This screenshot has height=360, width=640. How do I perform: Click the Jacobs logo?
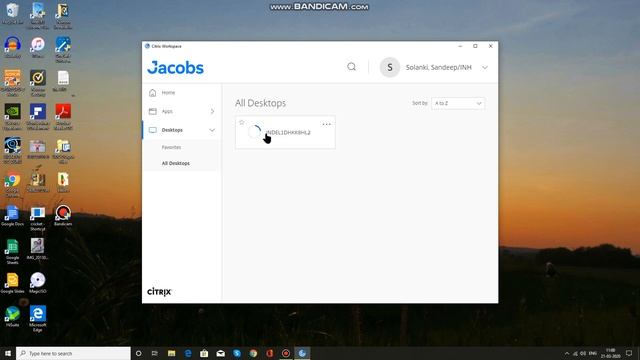click(x=176, y=67)
